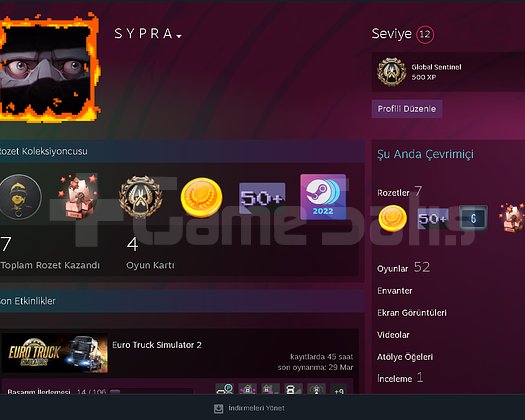This screenshot has height=420, width=525.
Task: Open the gold coin badge under Rozetler
Action: click(x=392, y=218)
